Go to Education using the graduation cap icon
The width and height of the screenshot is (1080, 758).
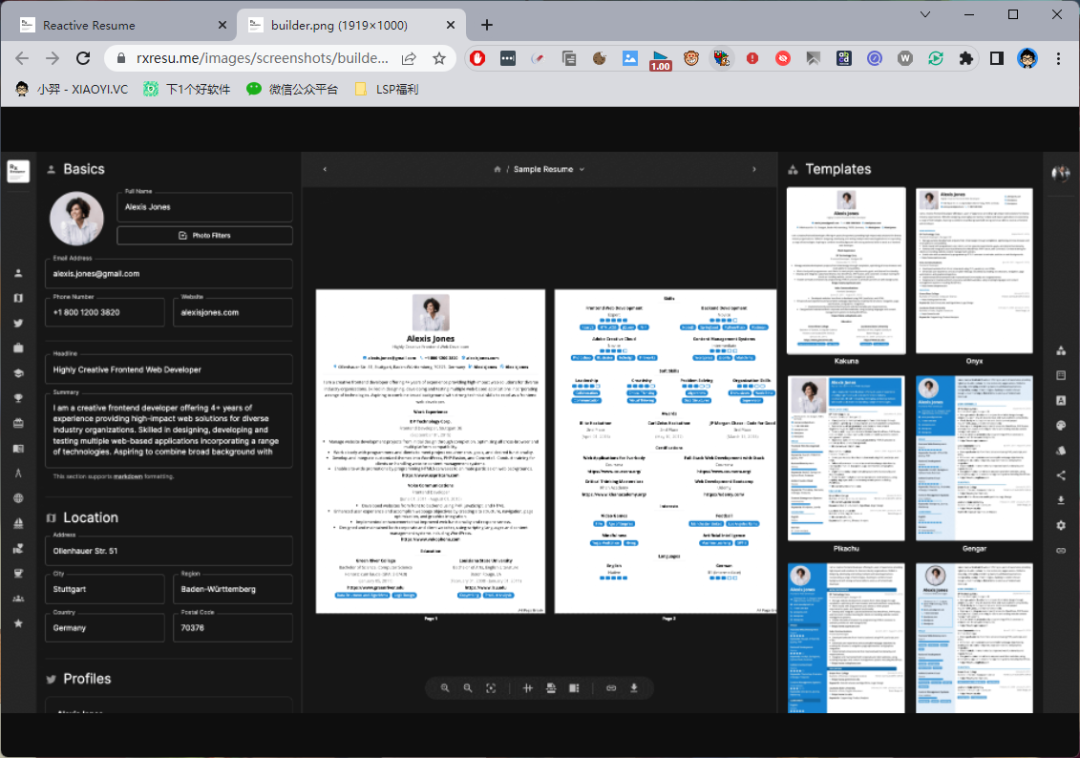click(19, 373)
